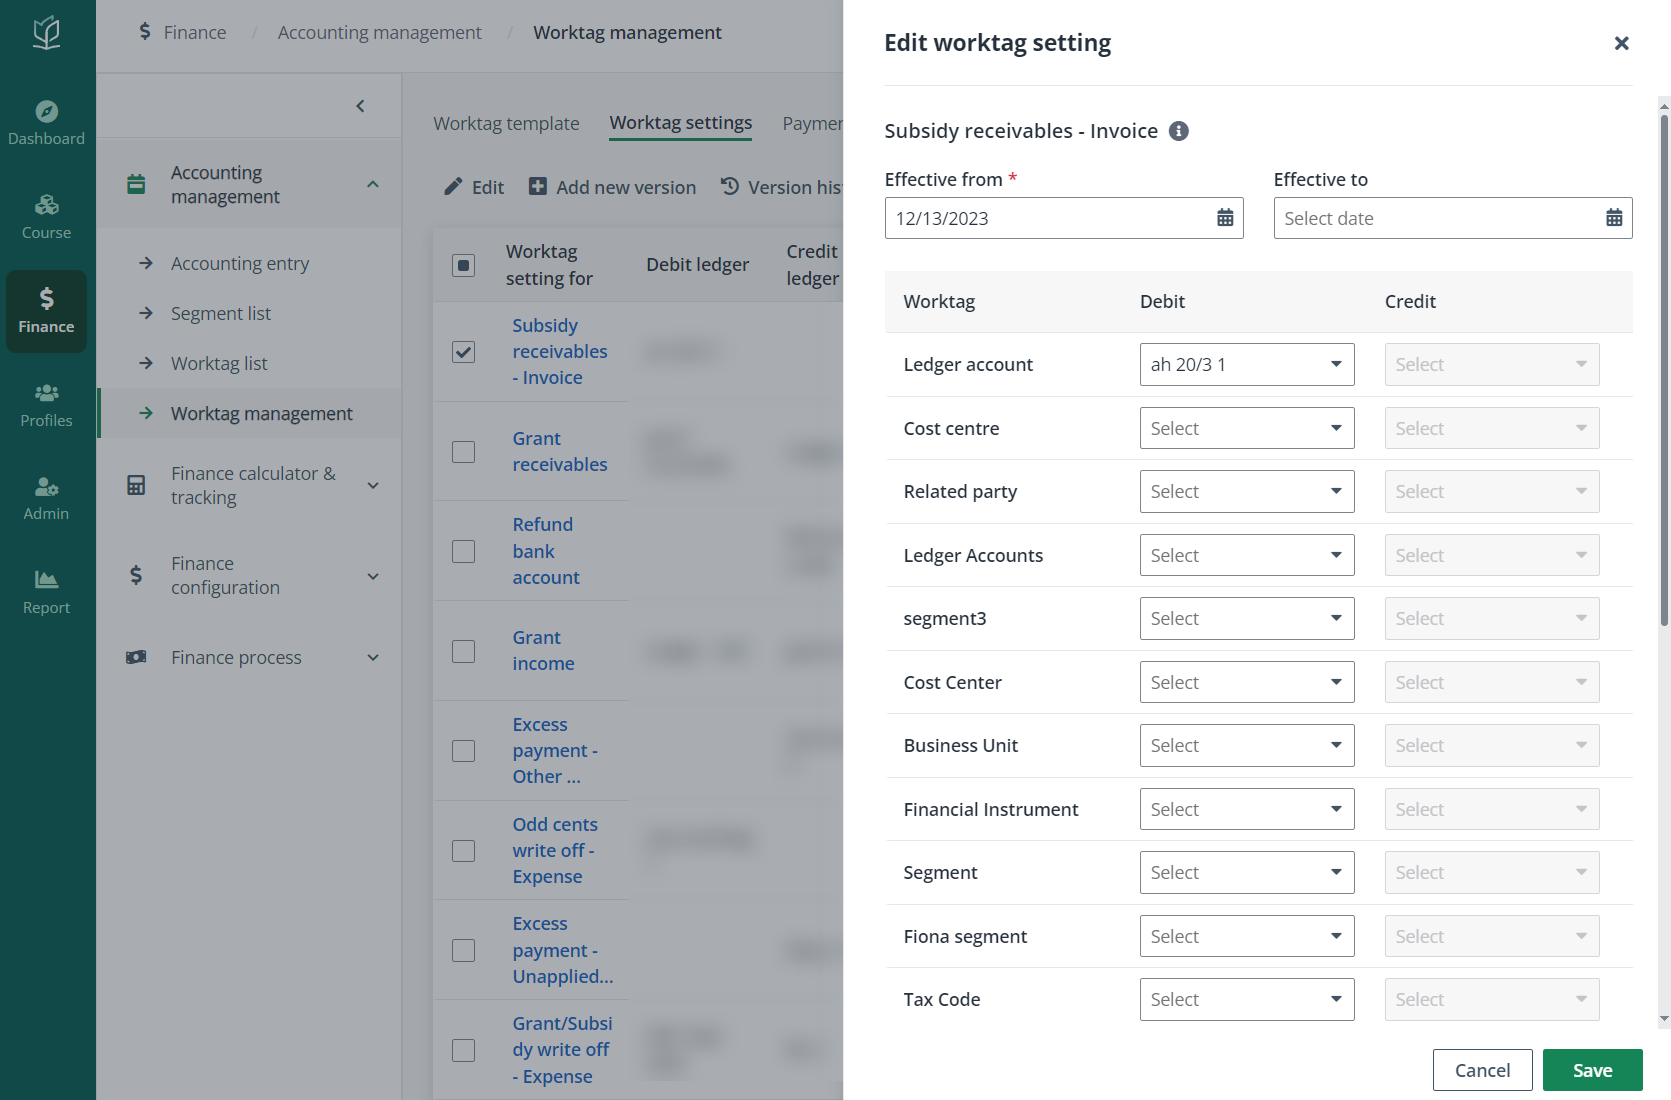Click the arrow icon beside Segment list
This screenshot has height=1100, width=1671.
tap(146, 313)
